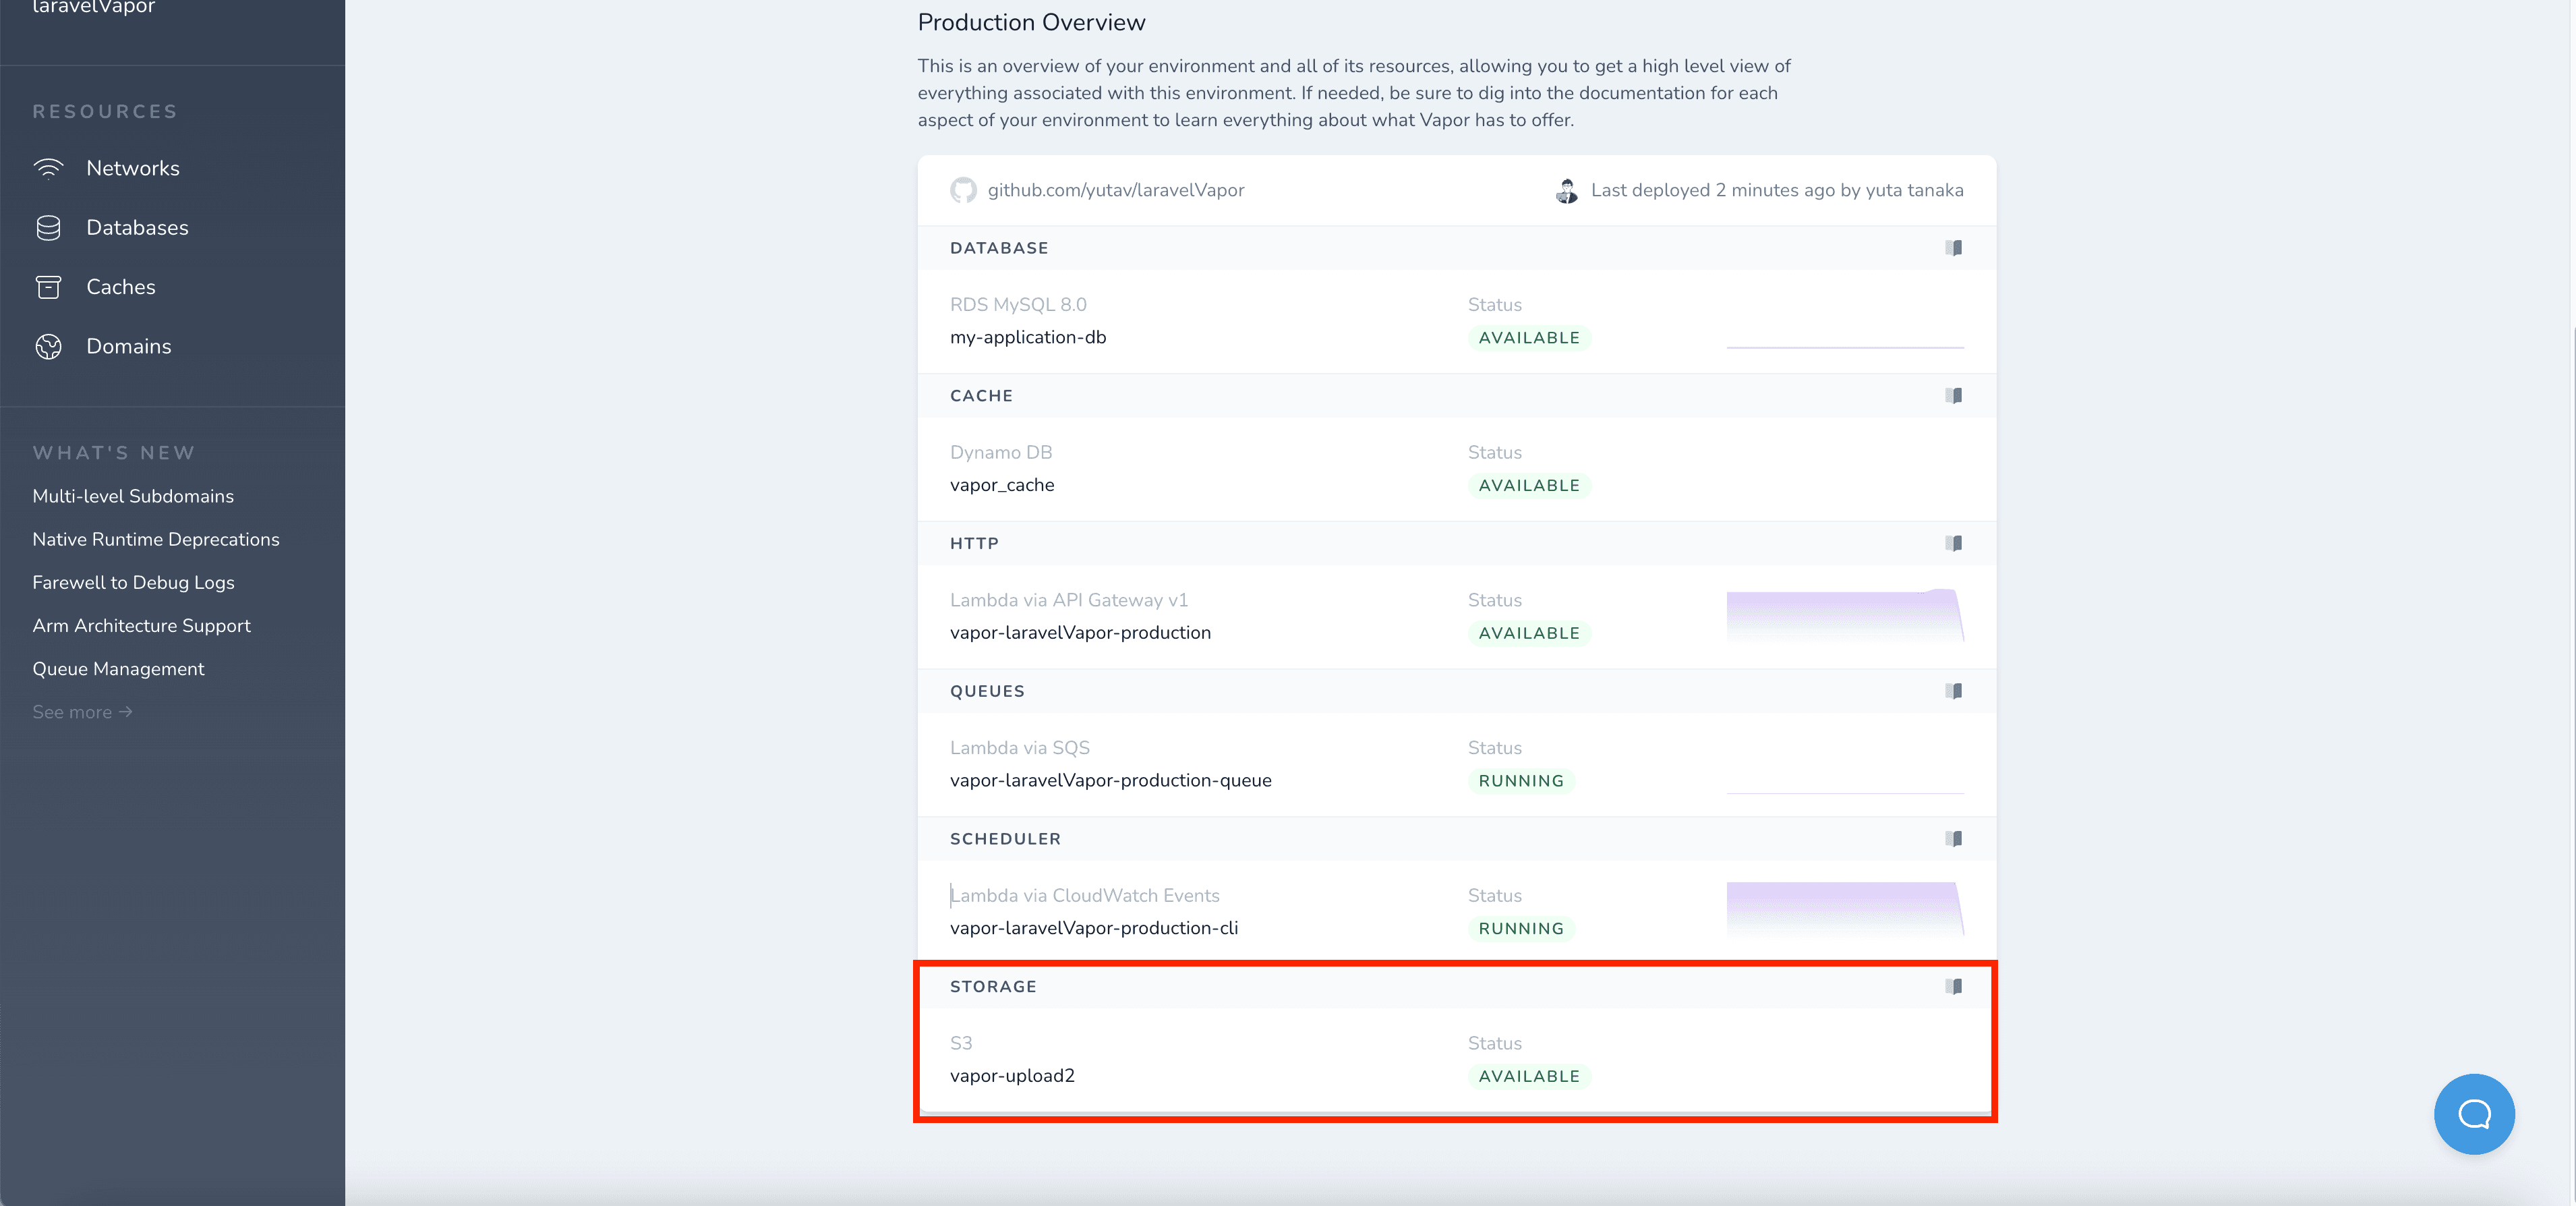
Task: Click STORAGE section header
Action: [993, 986]
